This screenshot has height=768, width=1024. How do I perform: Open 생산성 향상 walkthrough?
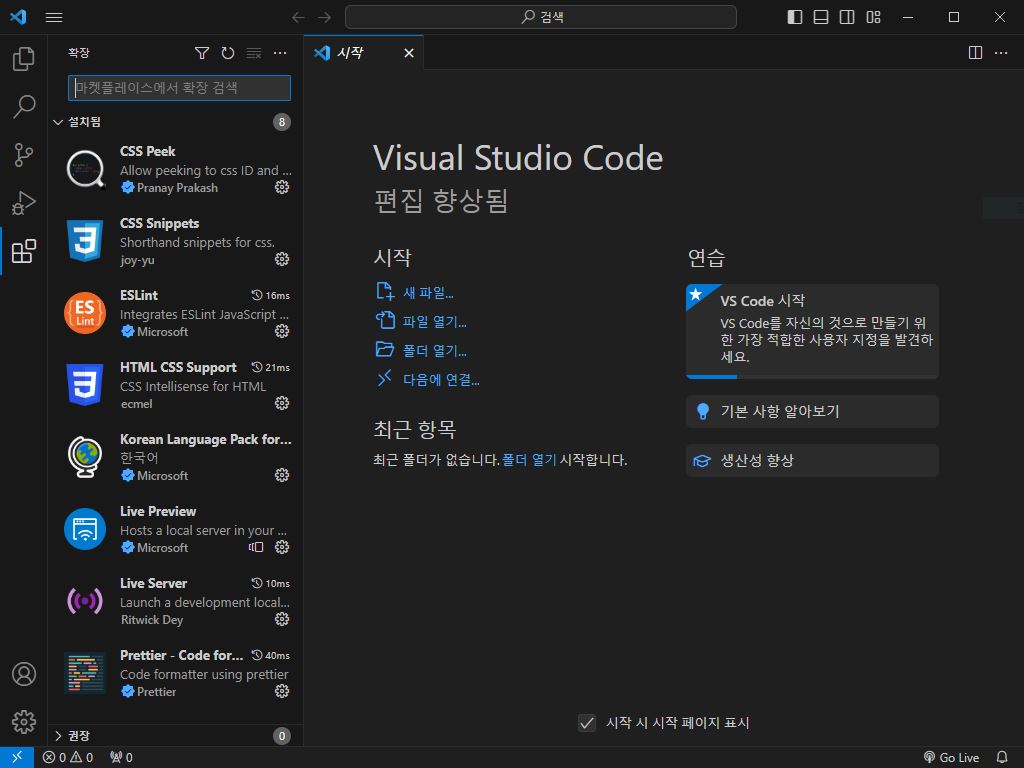point(812,460)
